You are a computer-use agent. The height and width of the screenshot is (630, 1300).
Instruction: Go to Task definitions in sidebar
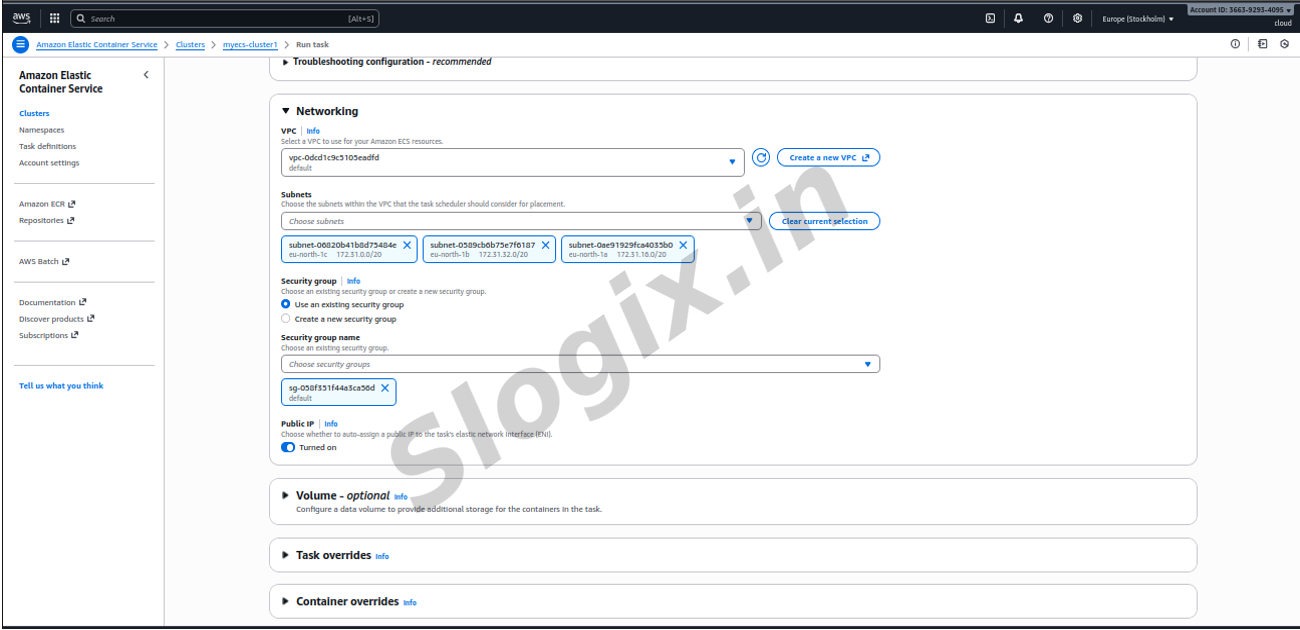click(47, 146)
